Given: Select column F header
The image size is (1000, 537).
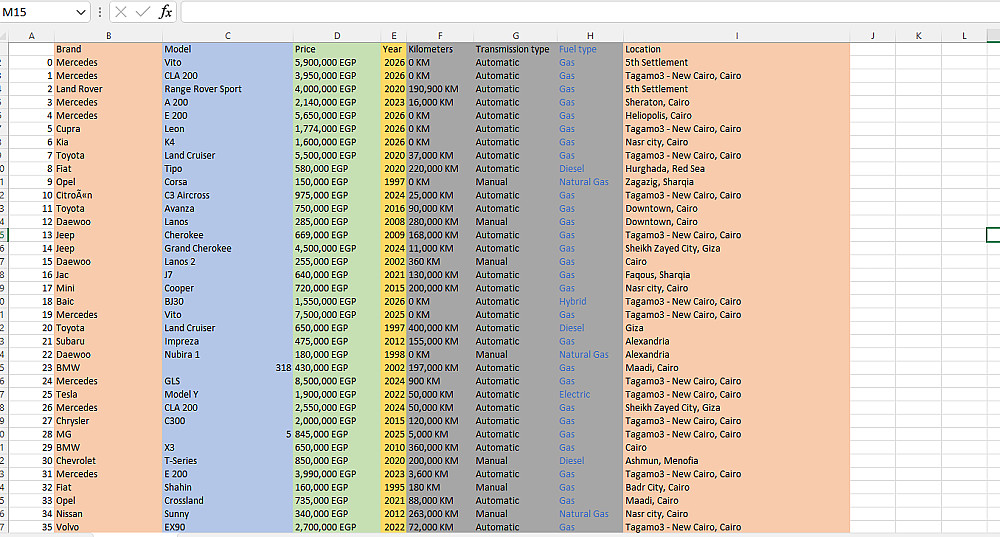Looking at the screenshot, I should coord(440,36).
